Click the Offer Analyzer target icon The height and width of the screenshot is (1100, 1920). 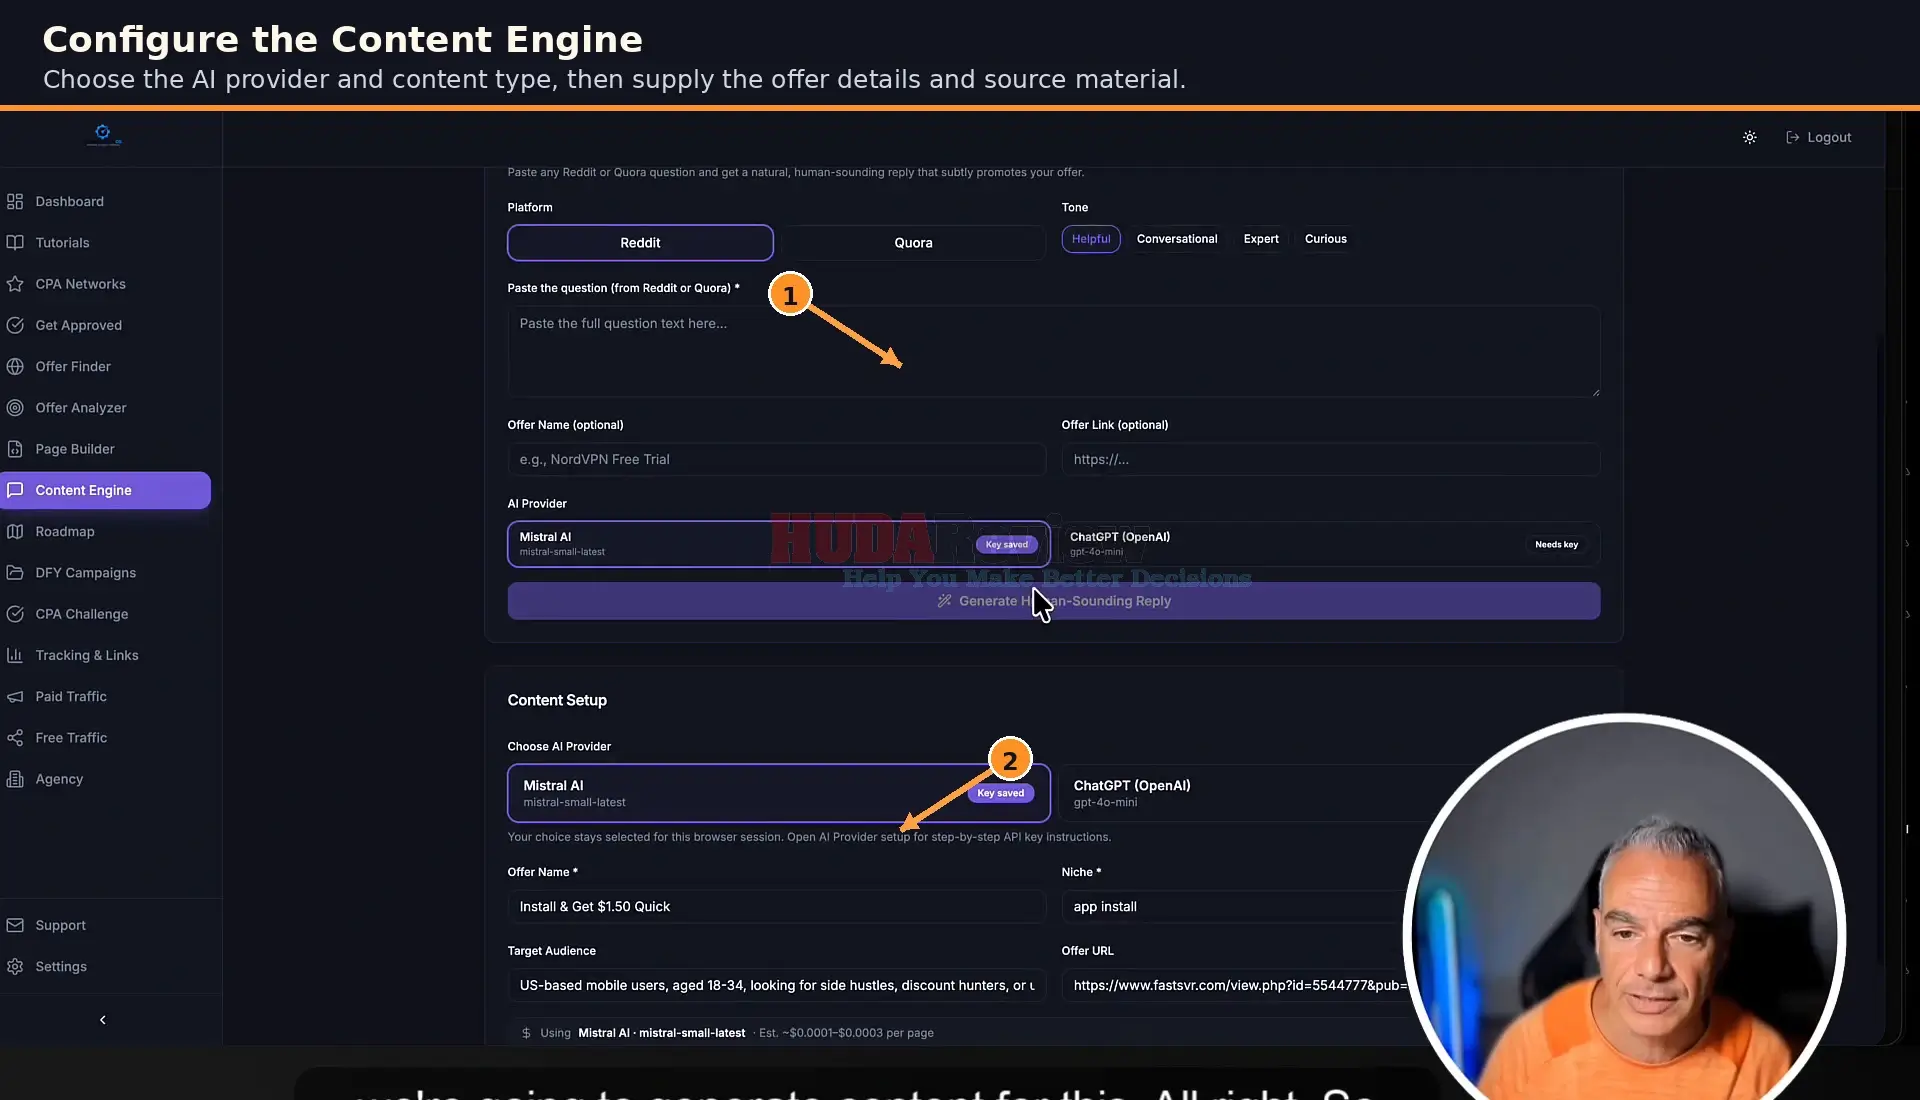(x=15, y=408)
